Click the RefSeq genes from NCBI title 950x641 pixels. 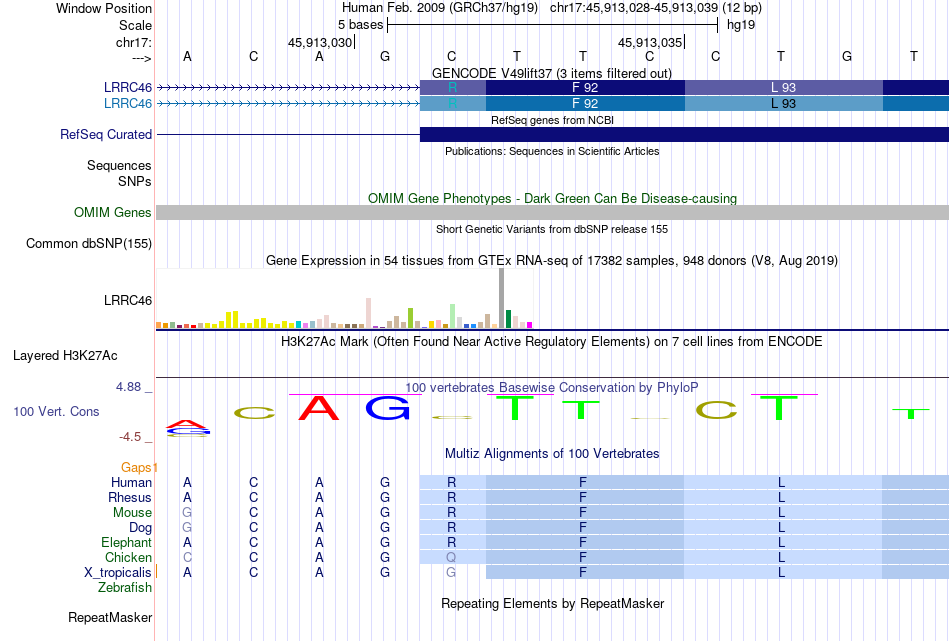coord(552,120)
